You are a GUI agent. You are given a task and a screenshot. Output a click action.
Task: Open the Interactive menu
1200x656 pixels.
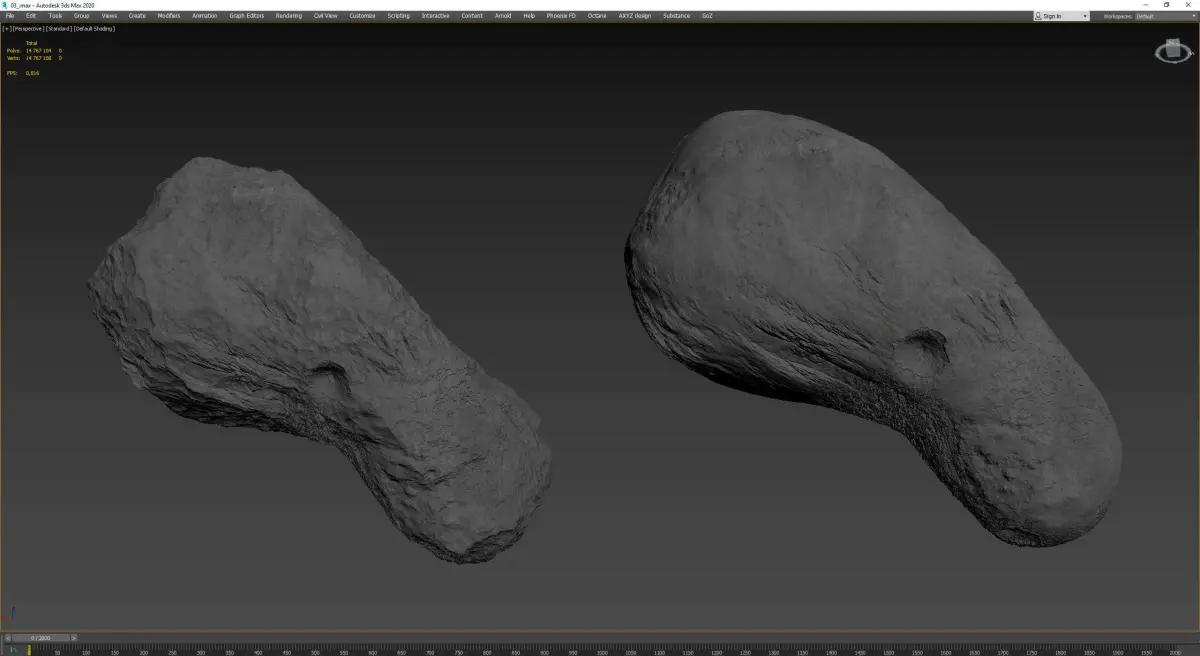(x=435, y=16)
